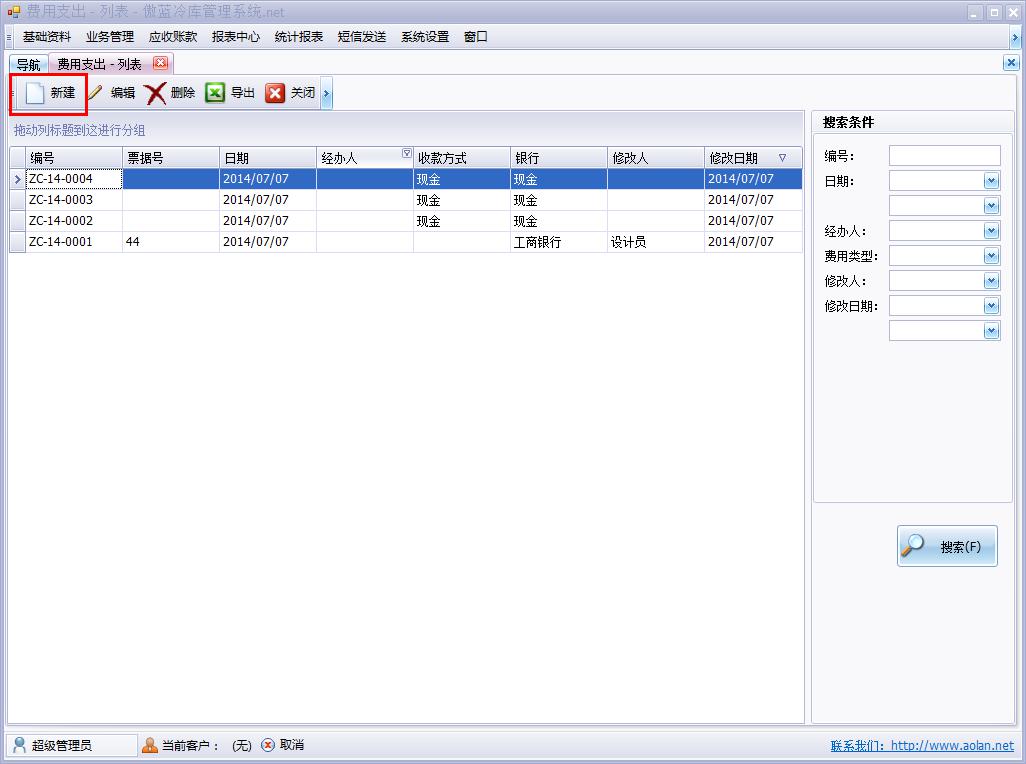Switch to the 导航 tab
This screenshot has width=1026, height=764.
[x=28, y=64]
